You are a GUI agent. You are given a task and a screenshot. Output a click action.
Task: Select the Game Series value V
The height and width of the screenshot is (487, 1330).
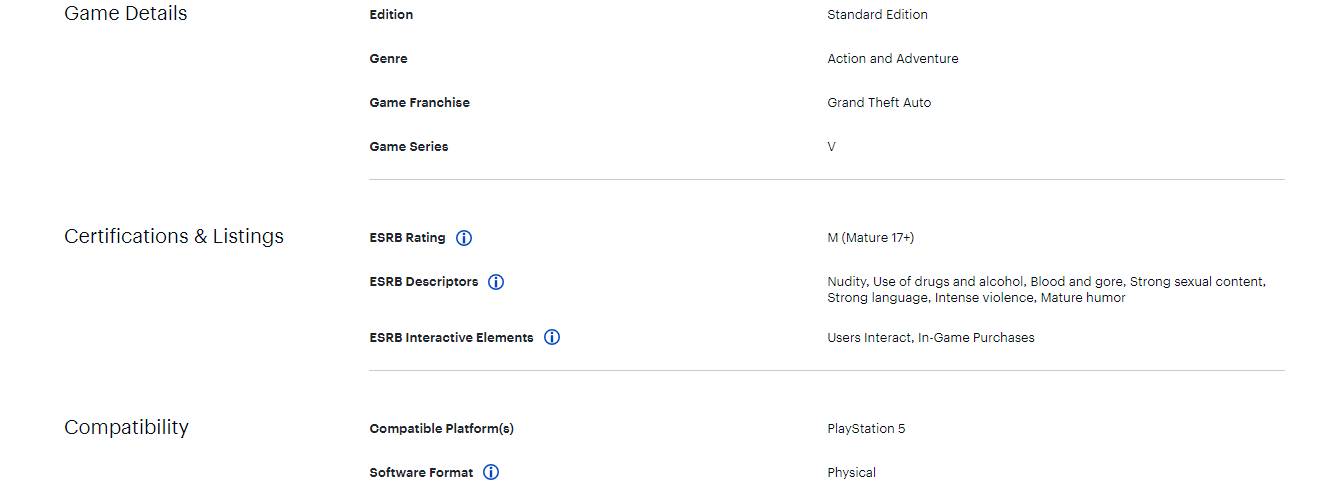831,147
